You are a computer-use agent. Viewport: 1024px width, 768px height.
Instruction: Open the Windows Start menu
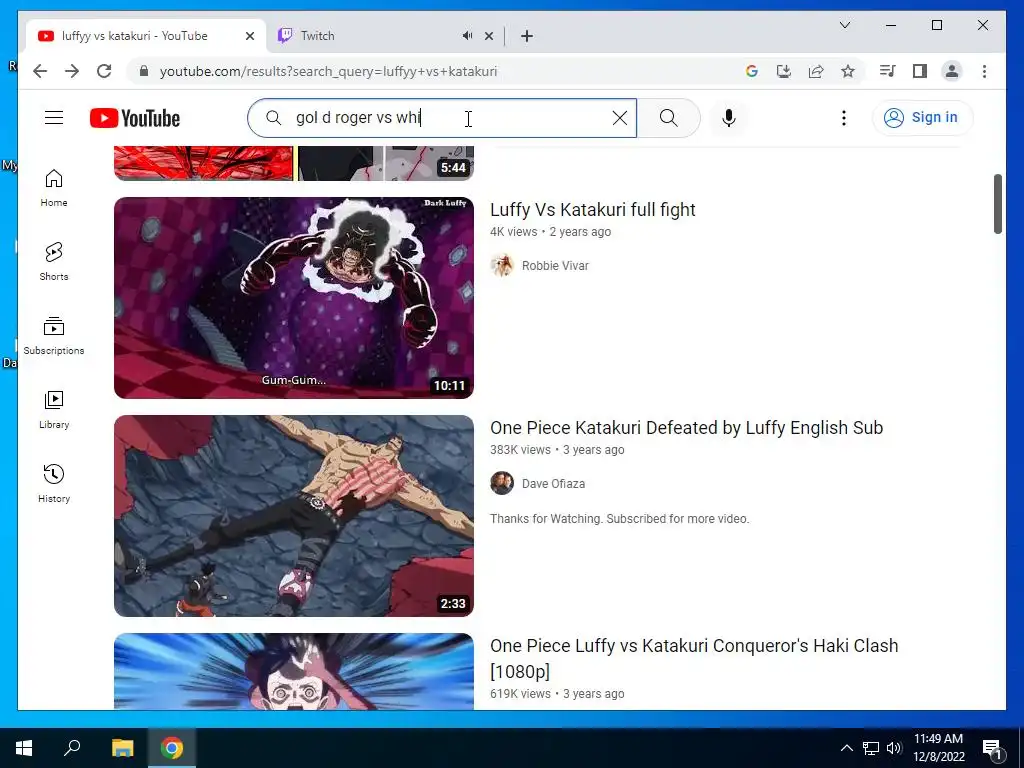[x=24, y=748]
